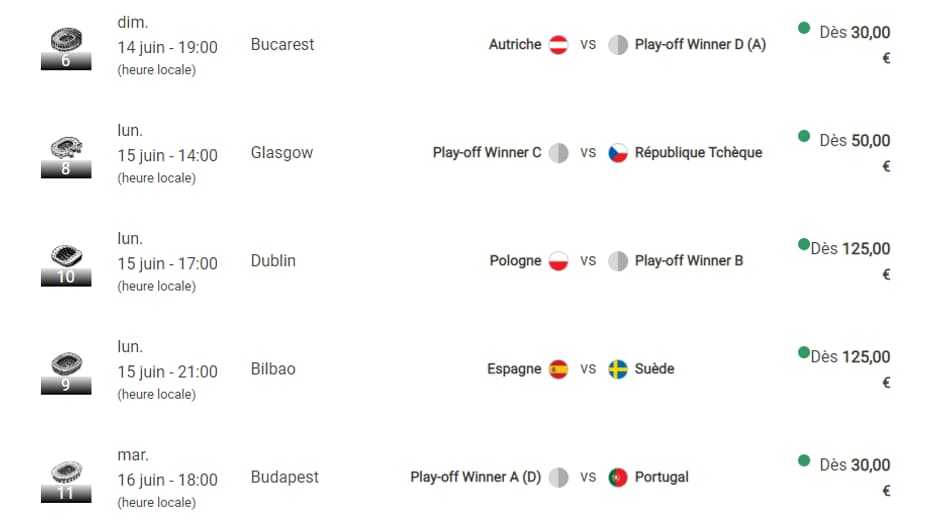Open the stadium icon numbered 9

click(x=66, y=373)
